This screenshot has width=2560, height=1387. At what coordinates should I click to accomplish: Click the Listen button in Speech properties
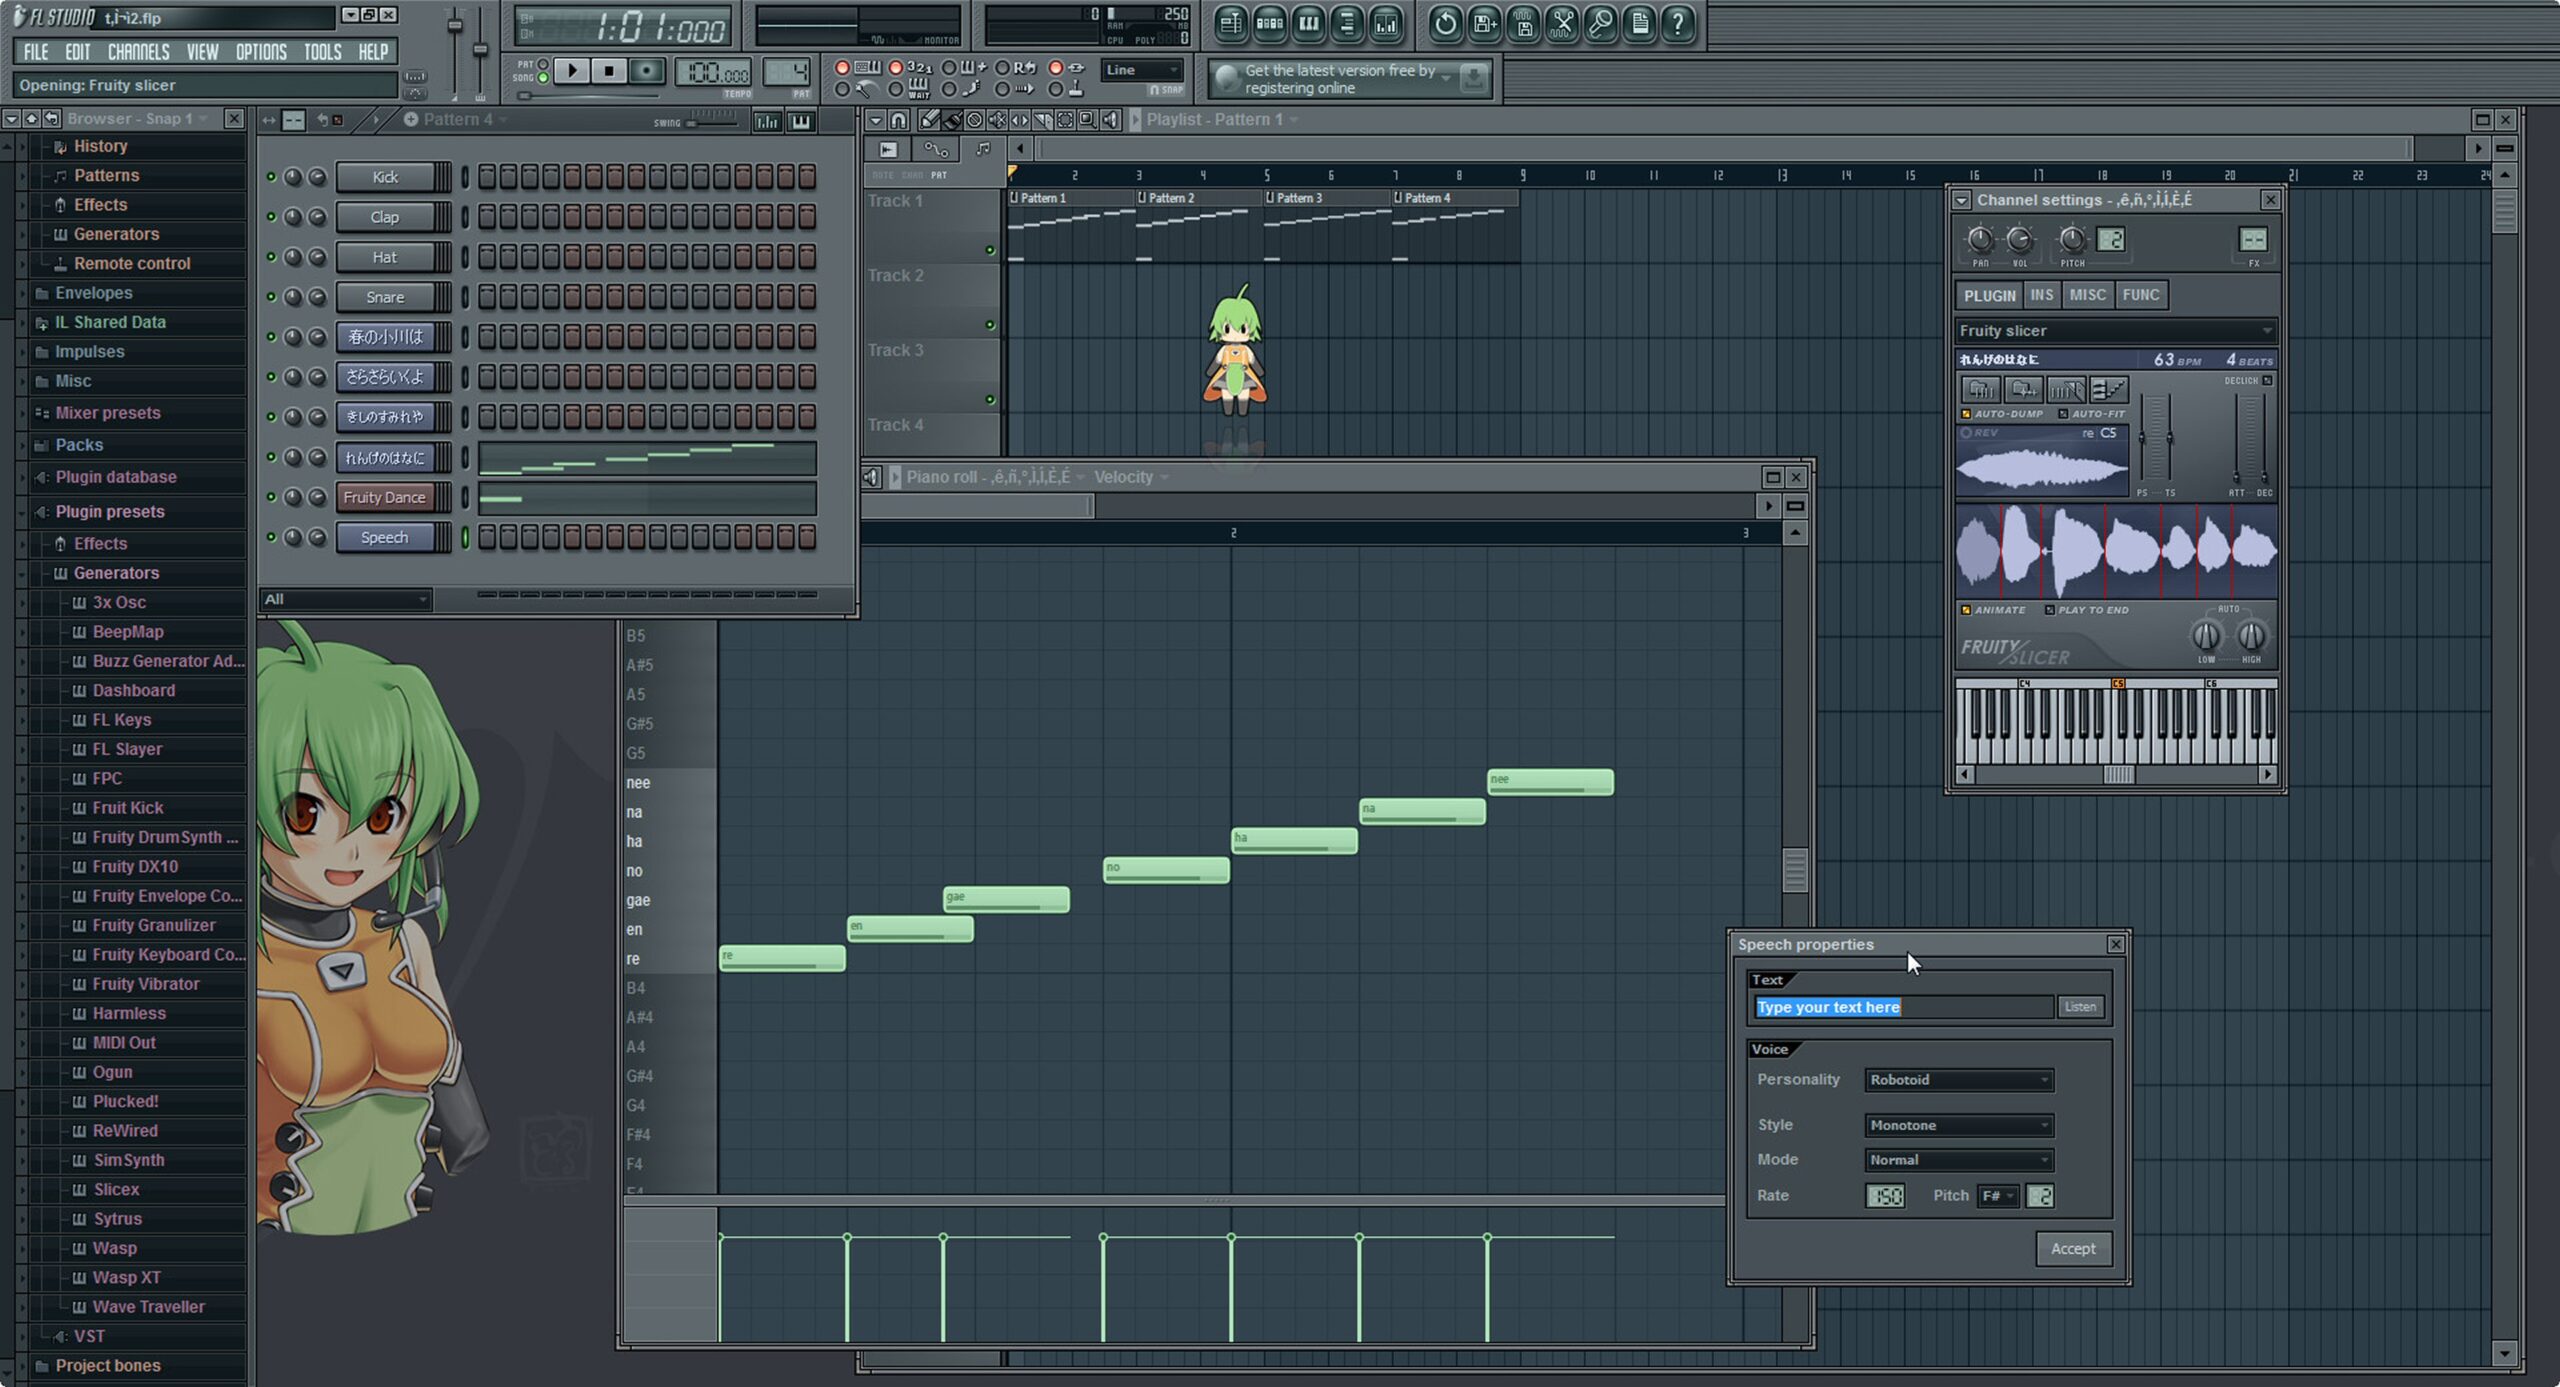pyautogui.click(x=2080, y=1007)
